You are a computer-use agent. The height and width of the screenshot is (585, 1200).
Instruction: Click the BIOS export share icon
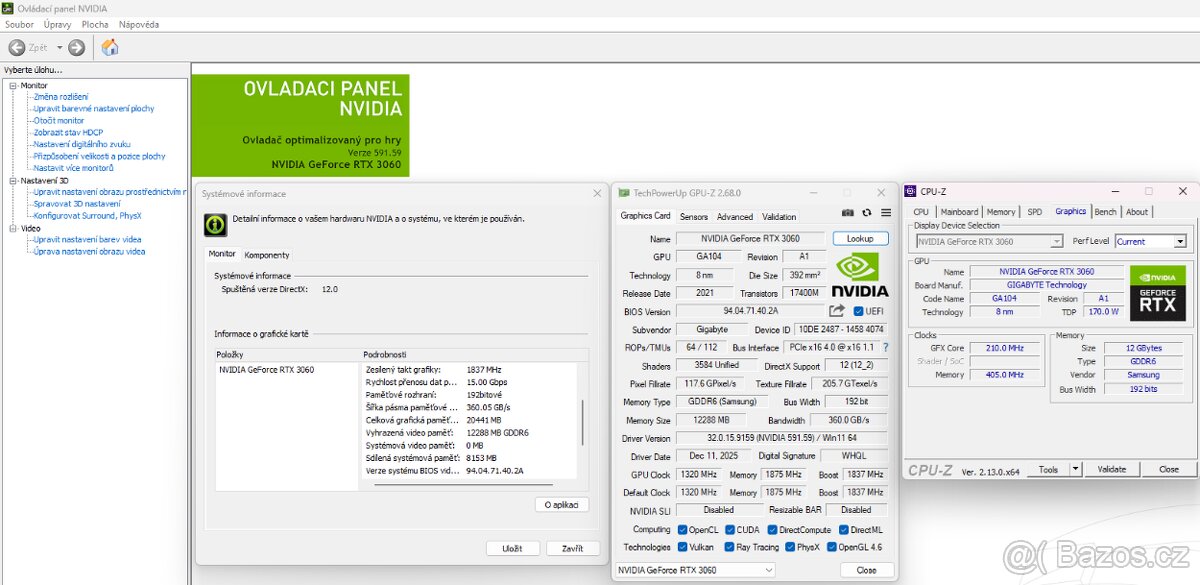tap(837, 311)
